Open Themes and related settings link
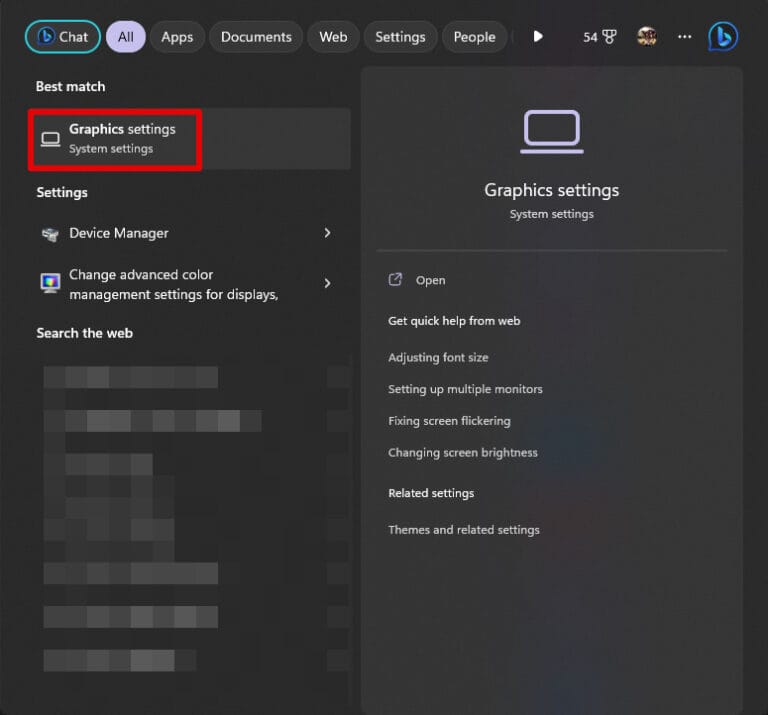 pyautogui.click(x=464, y=530)
